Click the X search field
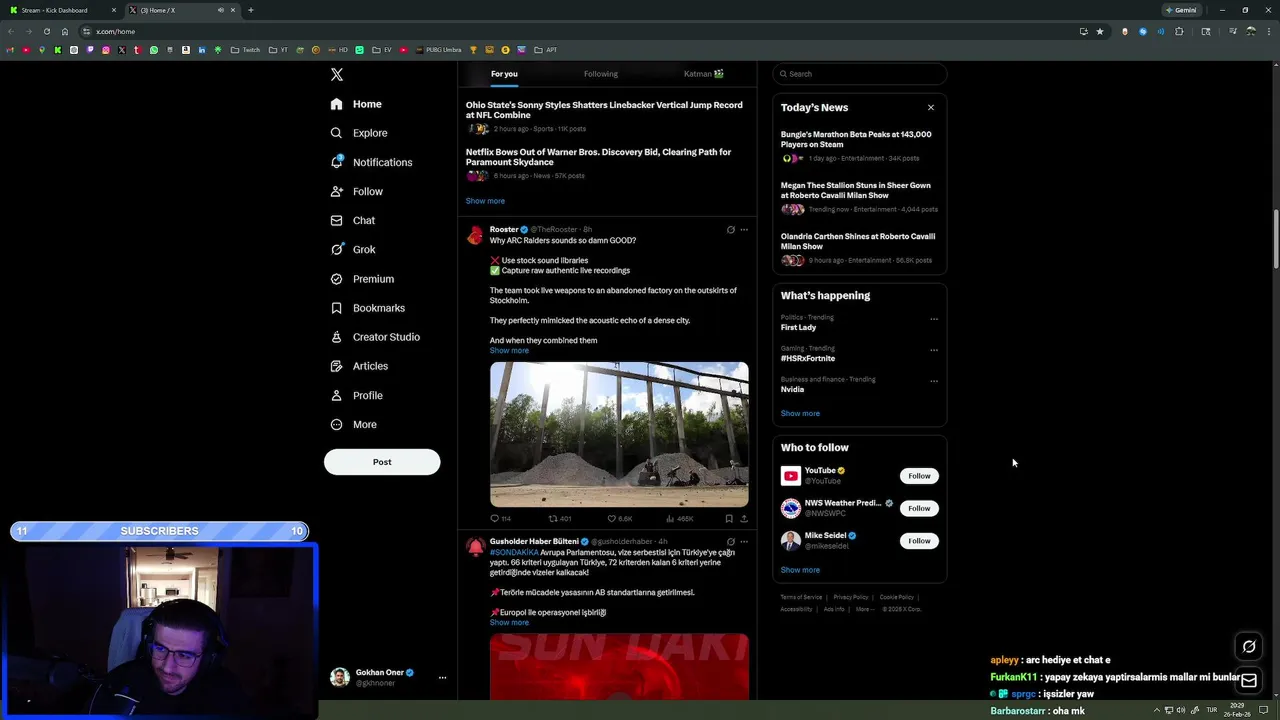The width and height of the screenshot is (1280, 720). (x=860, y=74)
